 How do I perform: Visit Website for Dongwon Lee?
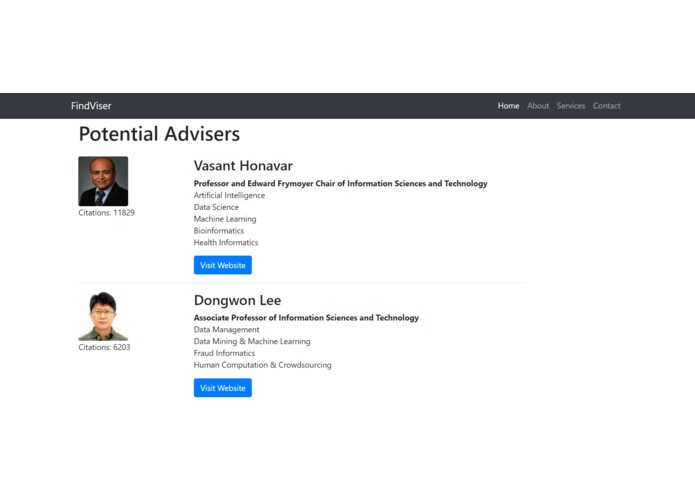tap(223, 388)
